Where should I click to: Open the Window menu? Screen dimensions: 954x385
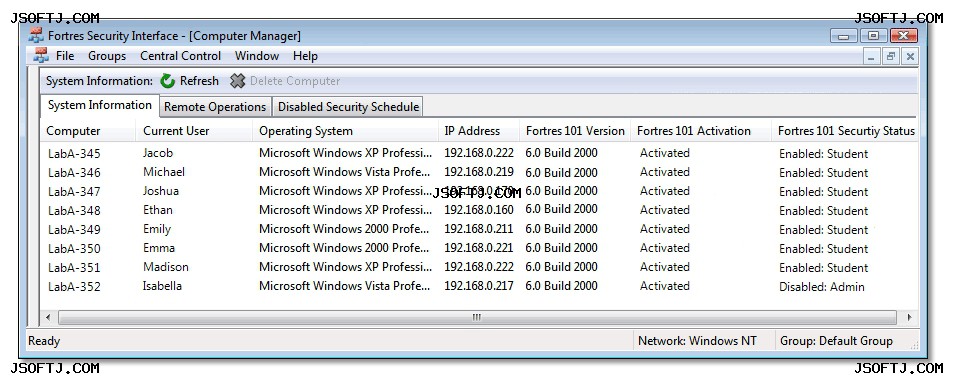[257, 56]
